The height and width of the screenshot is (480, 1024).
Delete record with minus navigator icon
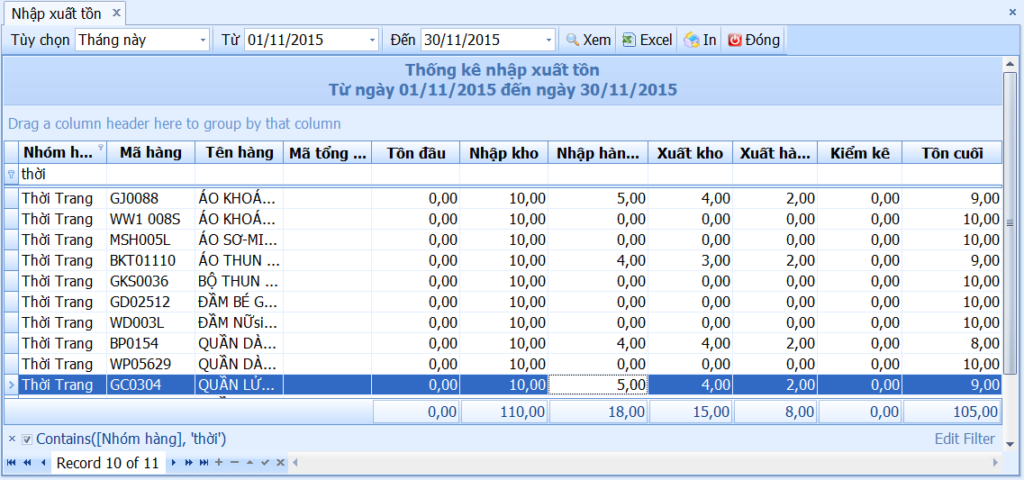coord(234,462)
